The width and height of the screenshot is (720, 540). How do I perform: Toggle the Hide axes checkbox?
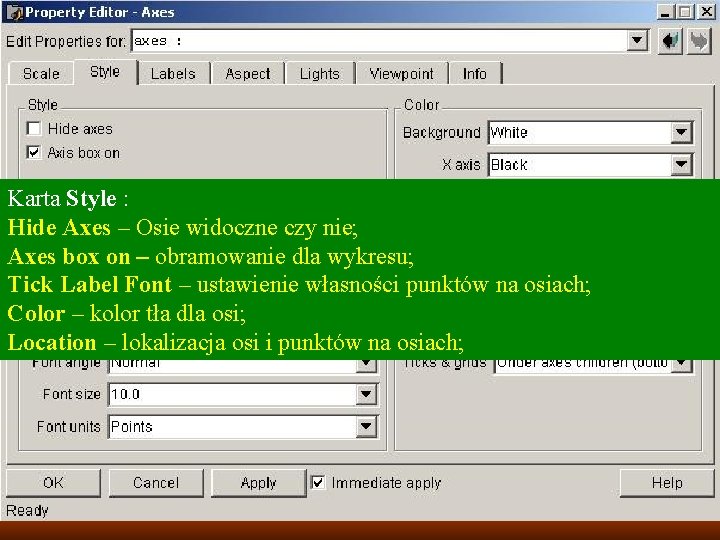click(x=34, y=129)
